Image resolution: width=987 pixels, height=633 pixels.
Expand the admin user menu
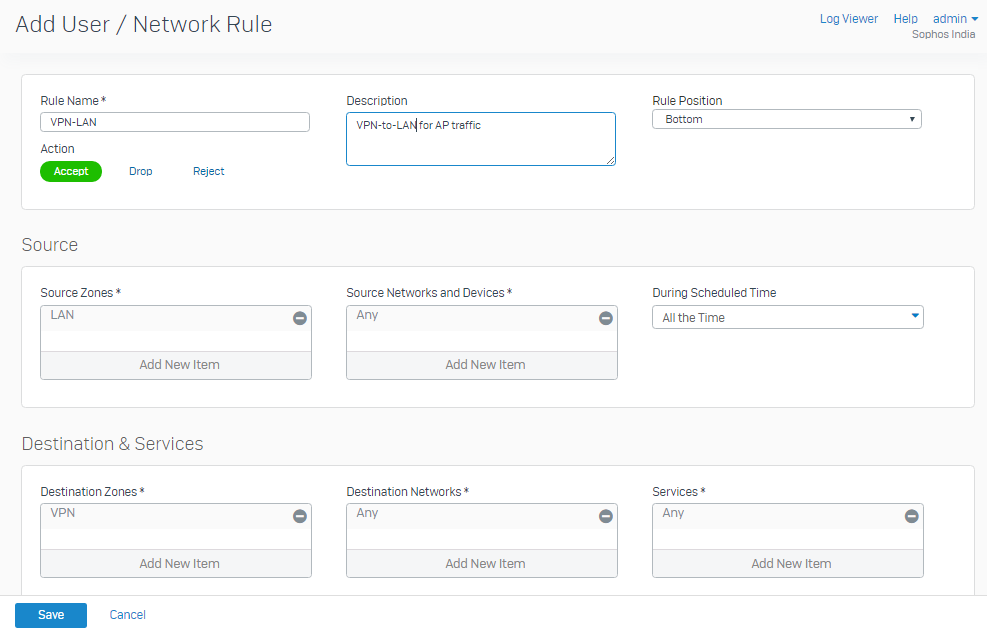(x=950, y=18)
